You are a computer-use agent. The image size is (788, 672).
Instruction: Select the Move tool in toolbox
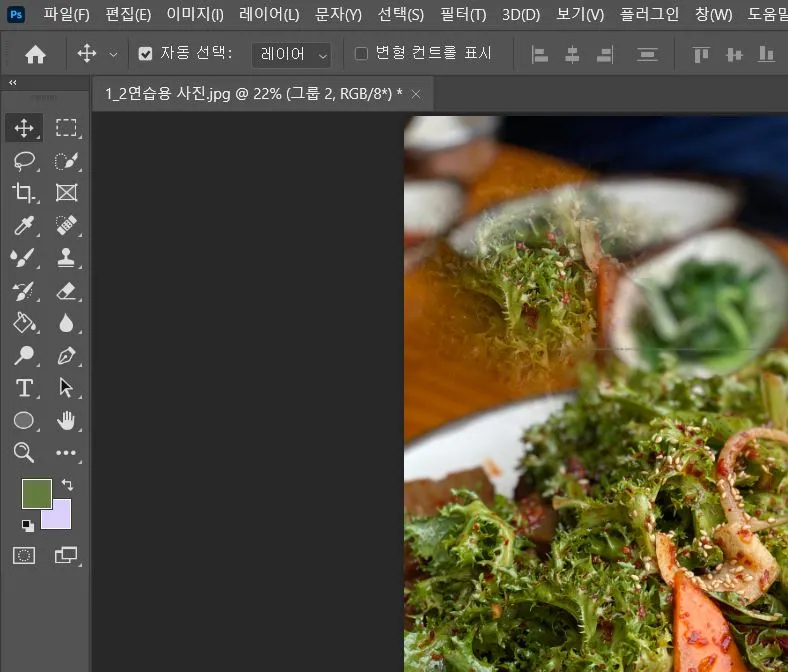click(x=24, y=128)
